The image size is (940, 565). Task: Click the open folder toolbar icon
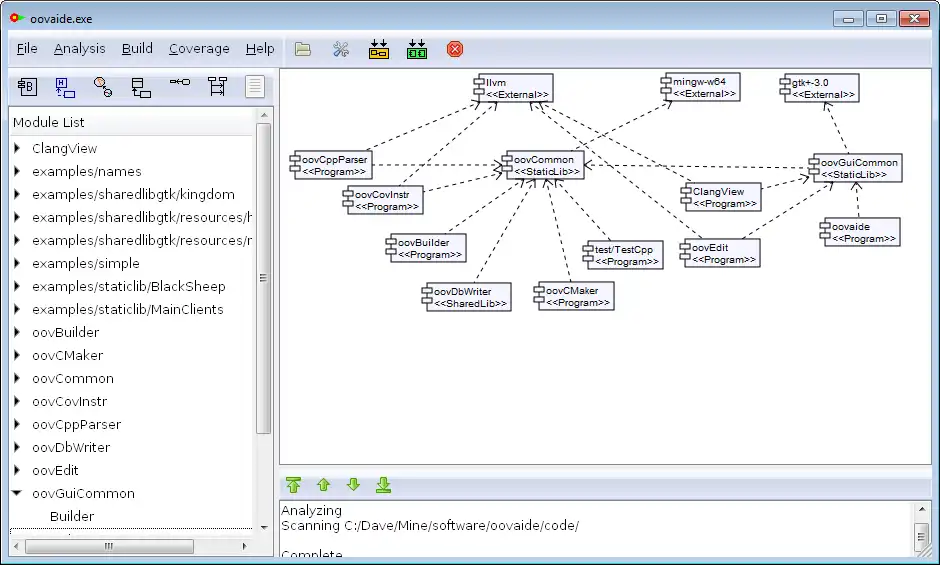click(x=303, y=49)
